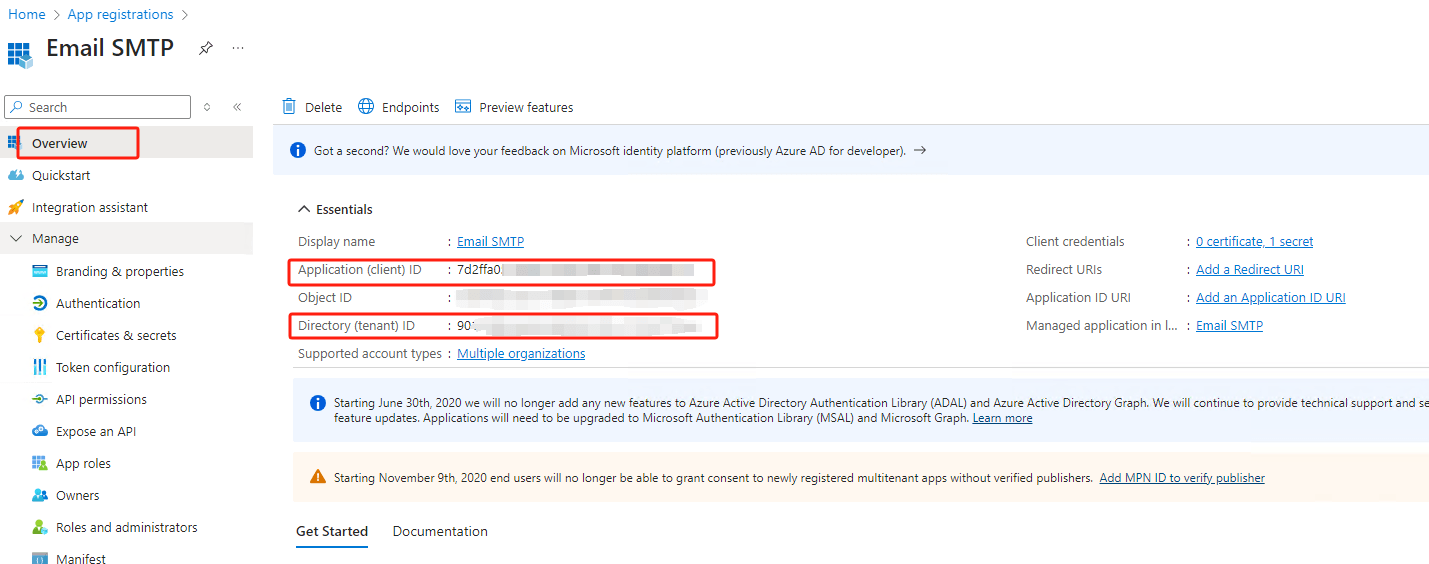Switch to the Documentation tab

click(440, 531)
